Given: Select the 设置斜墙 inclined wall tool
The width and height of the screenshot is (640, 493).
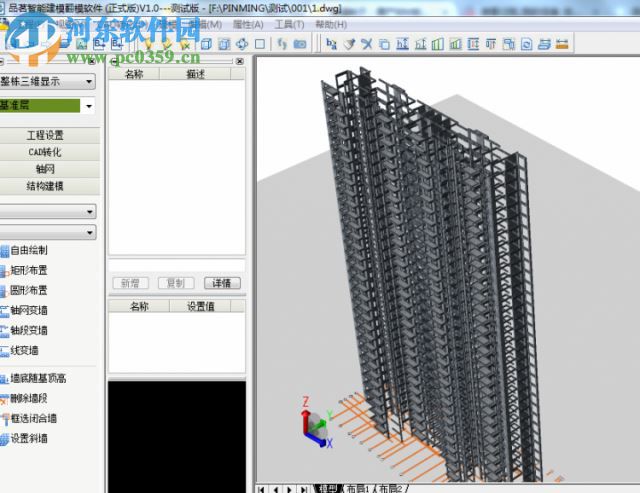Looking at the screenshot, I should [28, 438].
